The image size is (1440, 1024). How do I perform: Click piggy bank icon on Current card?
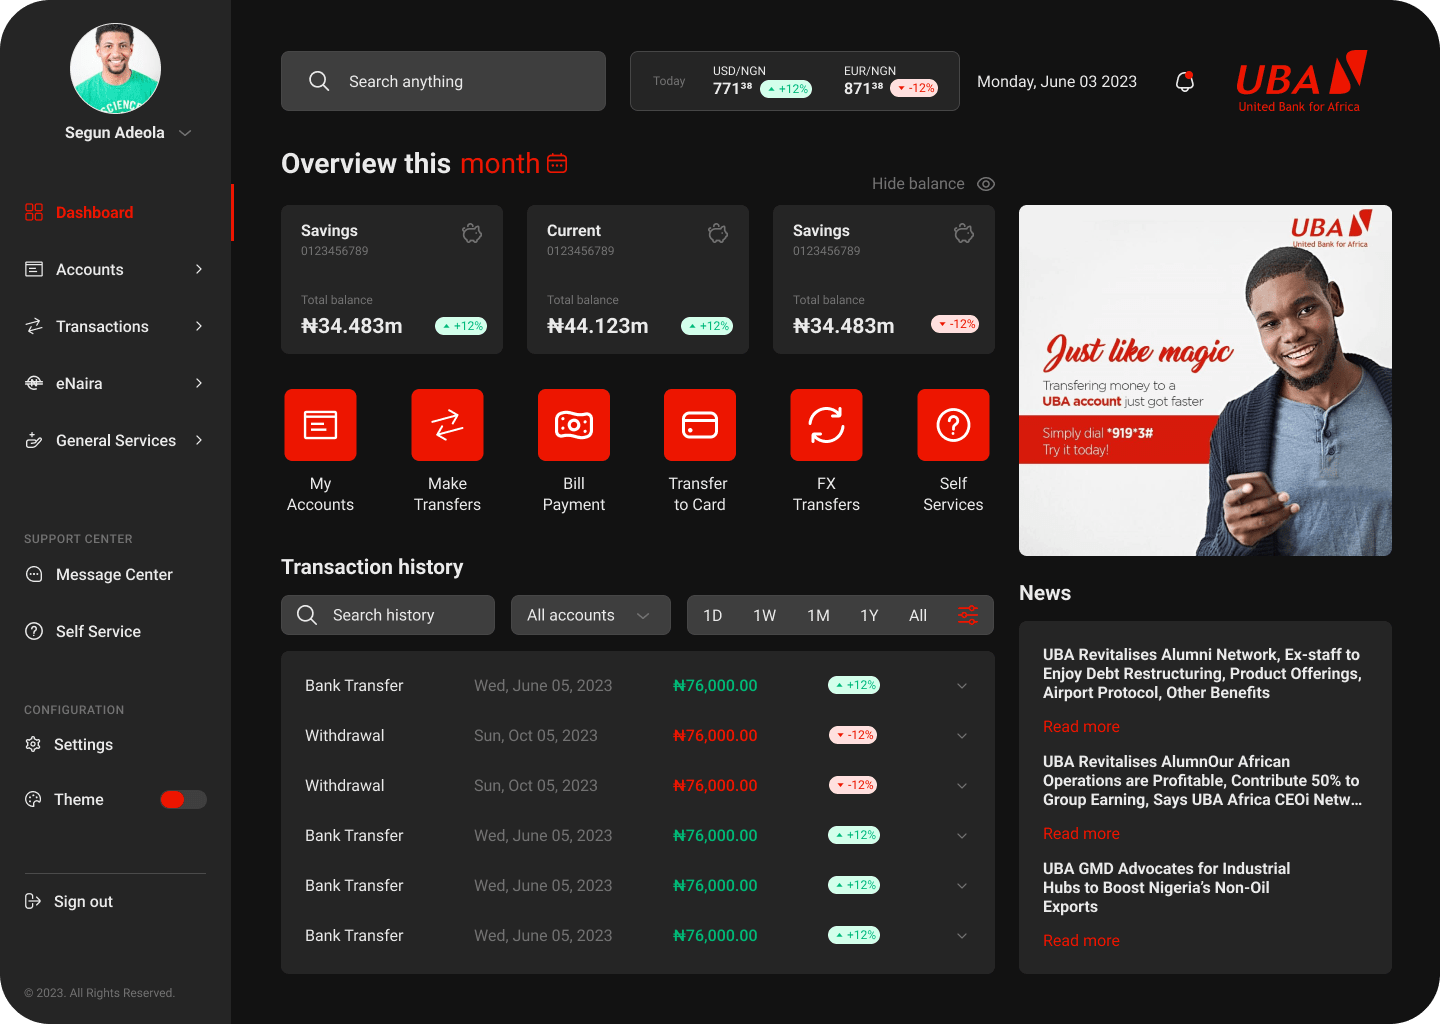pos(718,233)
